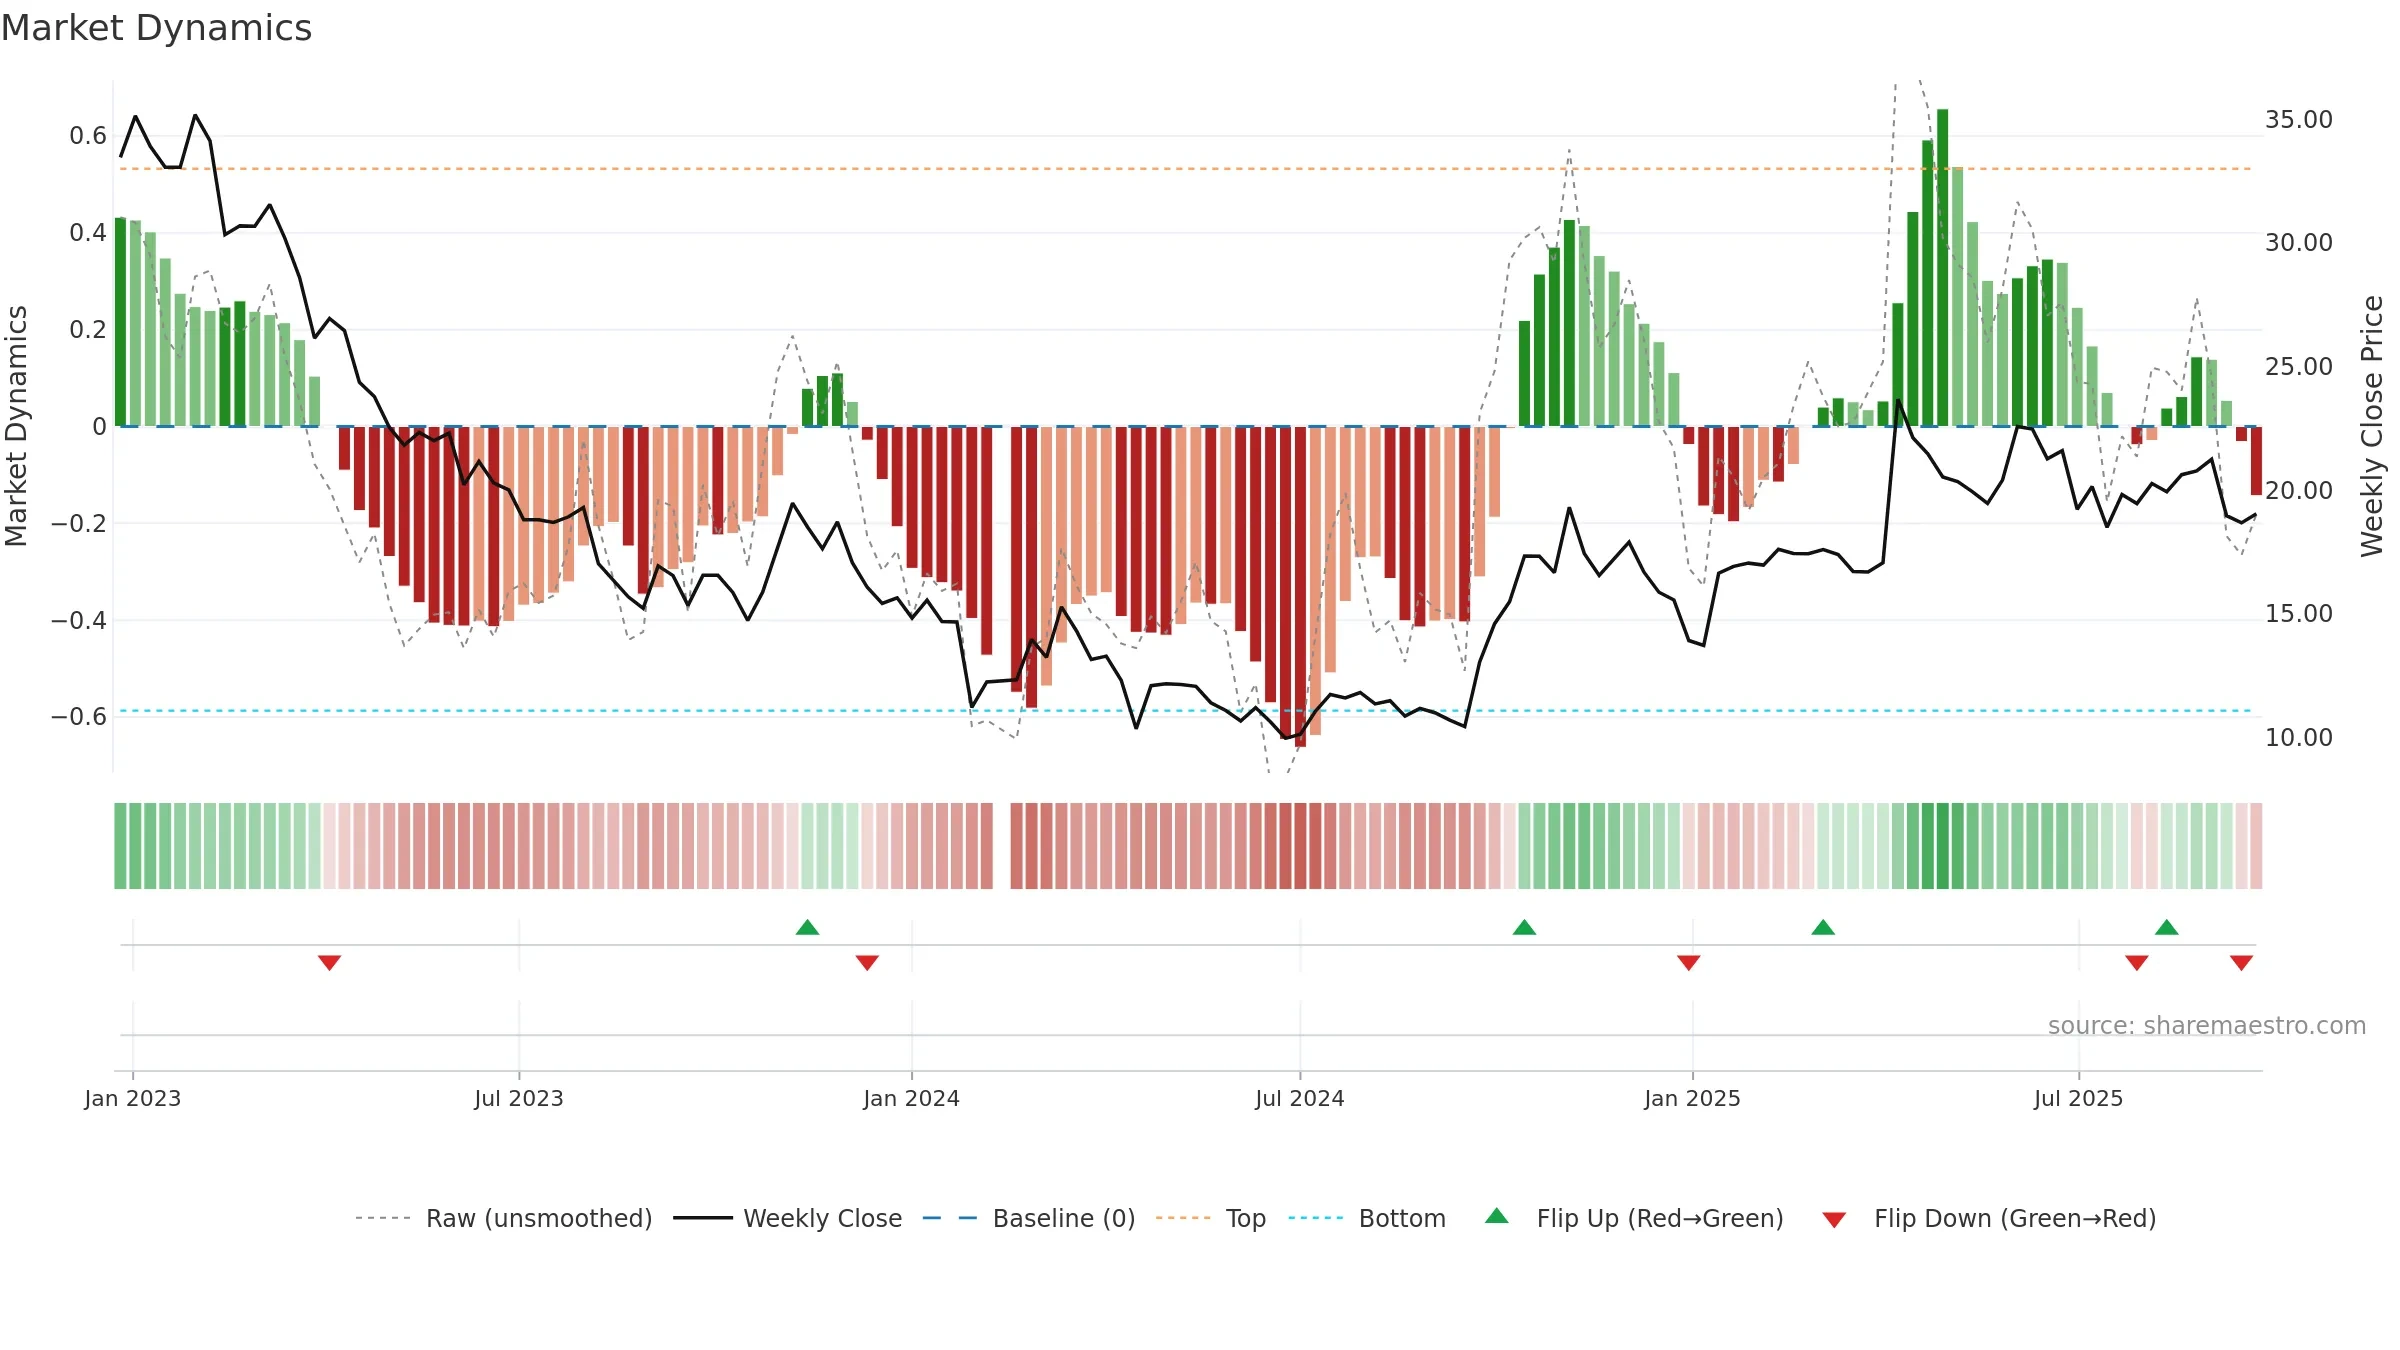
Task: Toggle the Bottom legend entry
Action: (1367, 1218)
